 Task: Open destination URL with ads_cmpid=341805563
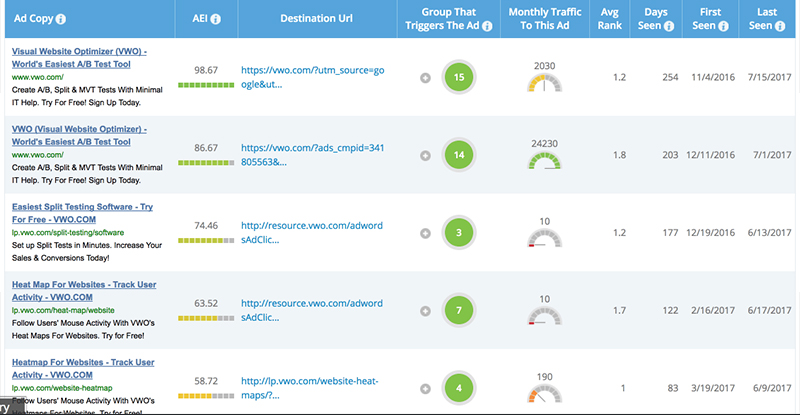(x=313, y=155)
